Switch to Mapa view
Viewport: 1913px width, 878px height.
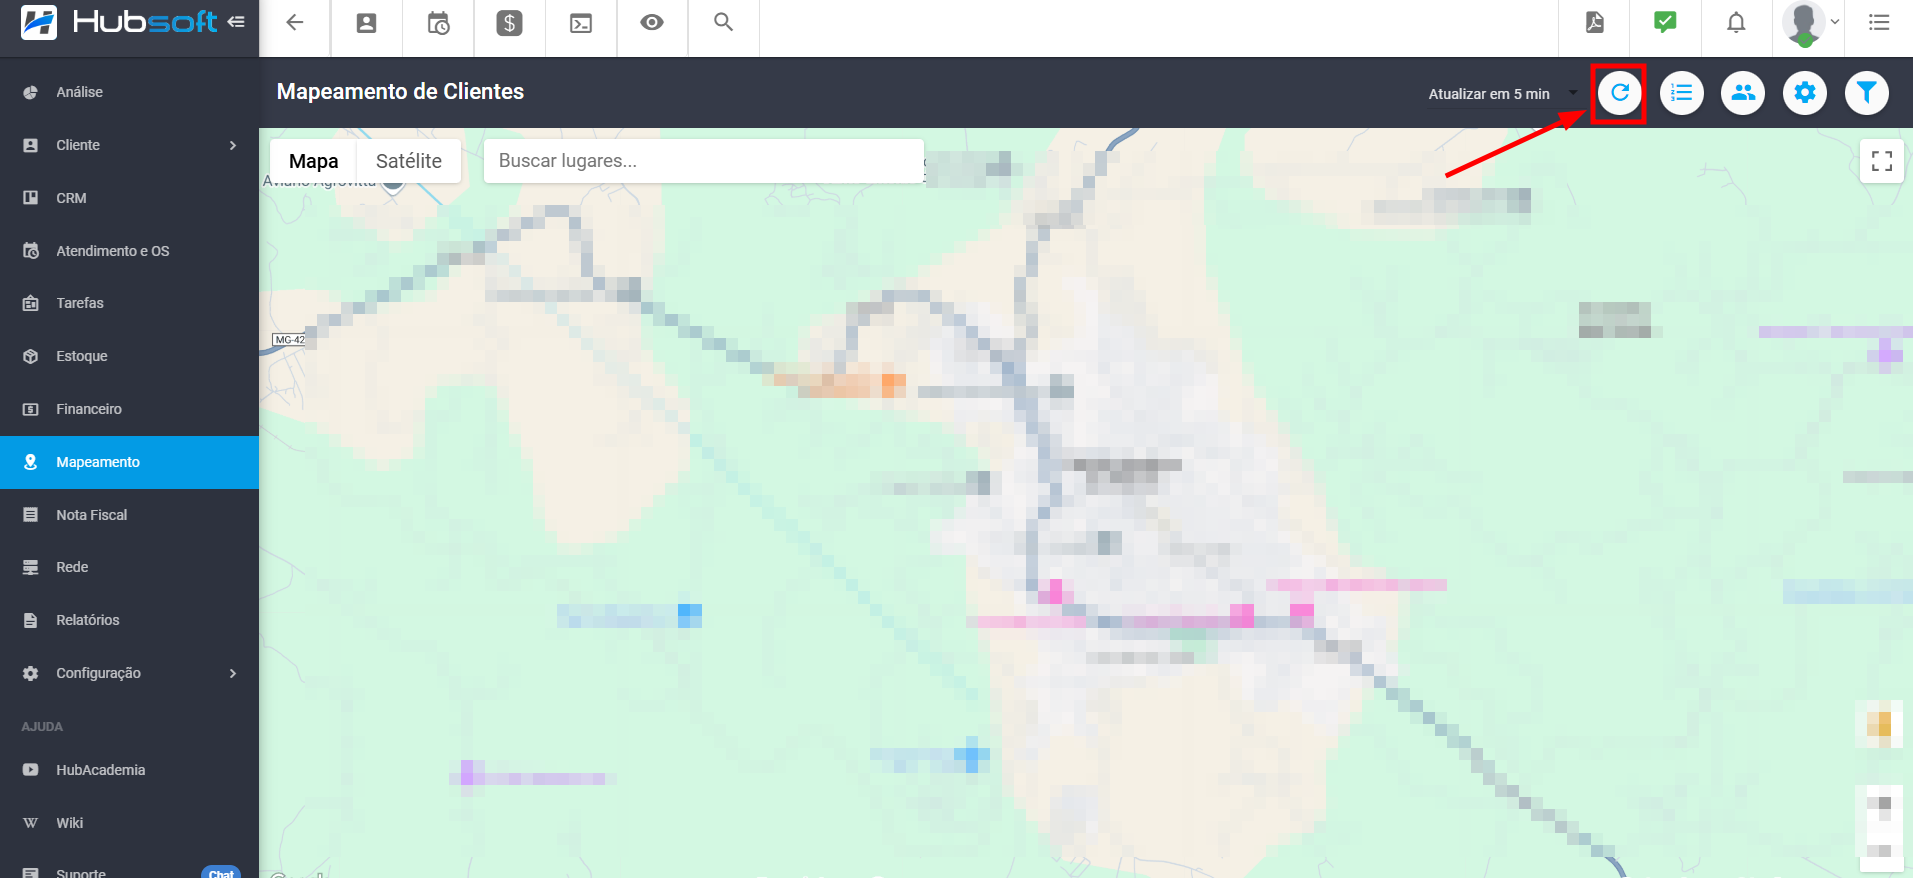tap(313, 161)
